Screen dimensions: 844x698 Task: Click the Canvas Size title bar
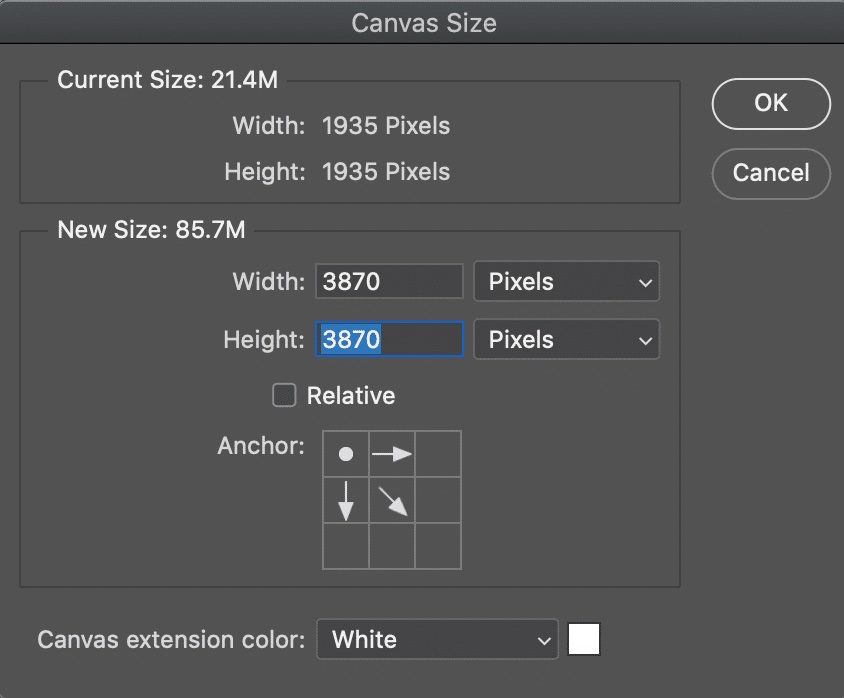tap(423, 22)
